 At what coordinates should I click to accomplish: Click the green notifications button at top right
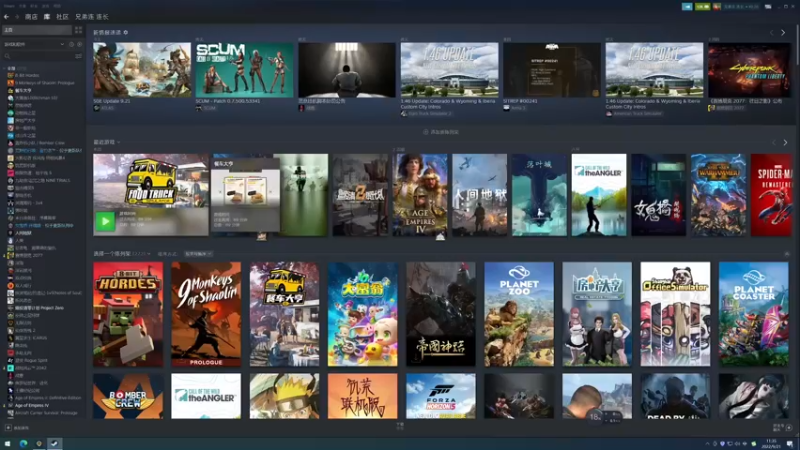[x=703, y=7]
